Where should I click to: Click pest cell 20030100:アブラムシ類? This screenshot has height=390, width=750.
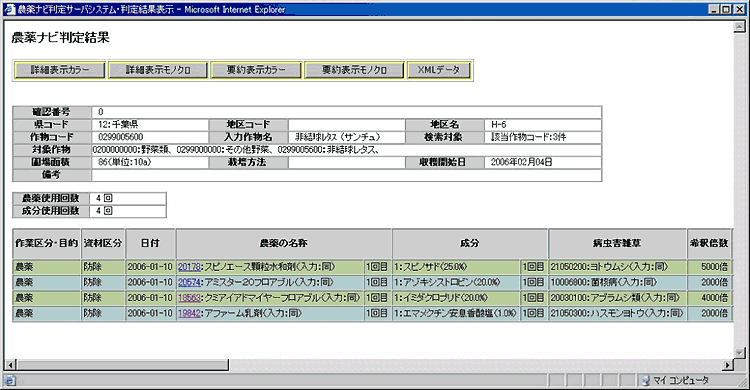(617, 298)
